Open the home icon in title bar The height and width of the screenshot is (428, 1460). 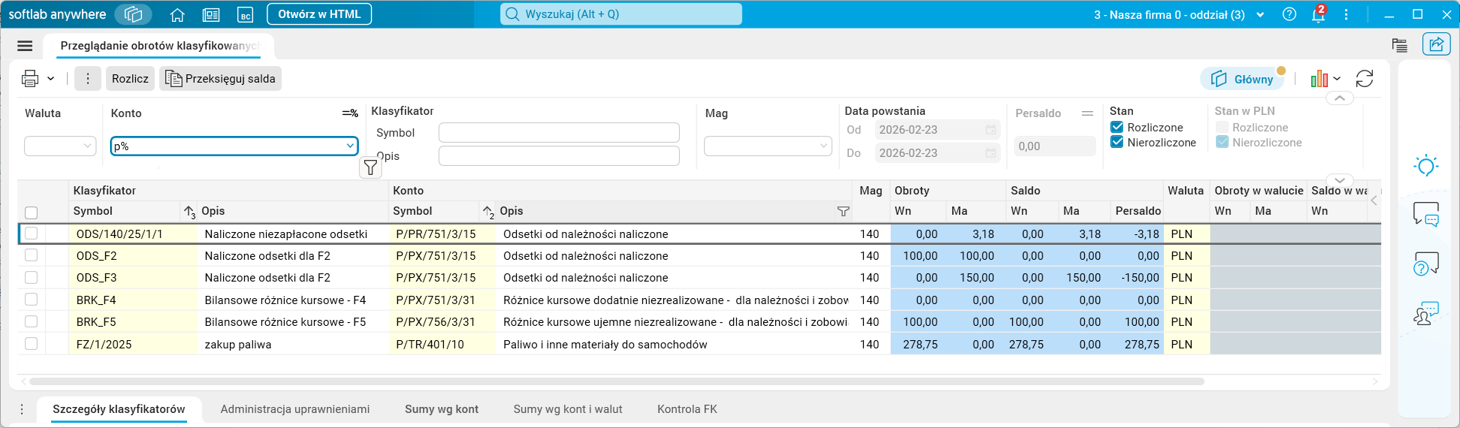[x=177, y=15]
